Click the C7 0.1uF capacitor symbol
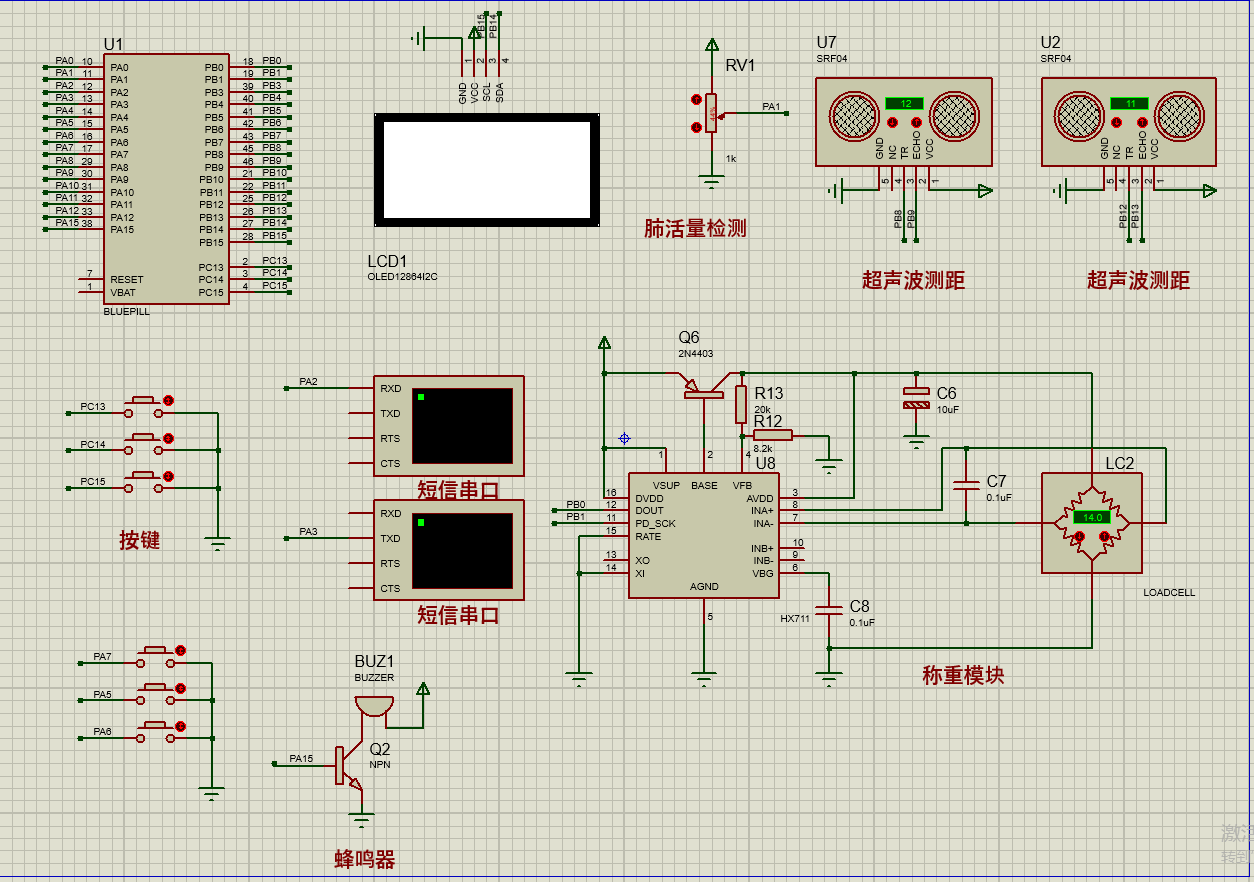Screen dimensions: 1254x882 (966, 486)
